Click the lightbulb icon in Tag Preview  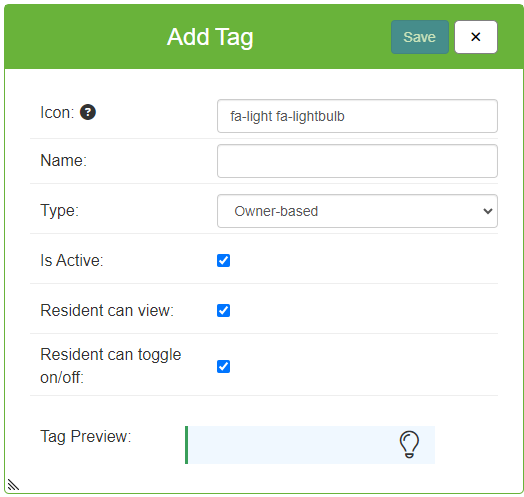point(409,444)
